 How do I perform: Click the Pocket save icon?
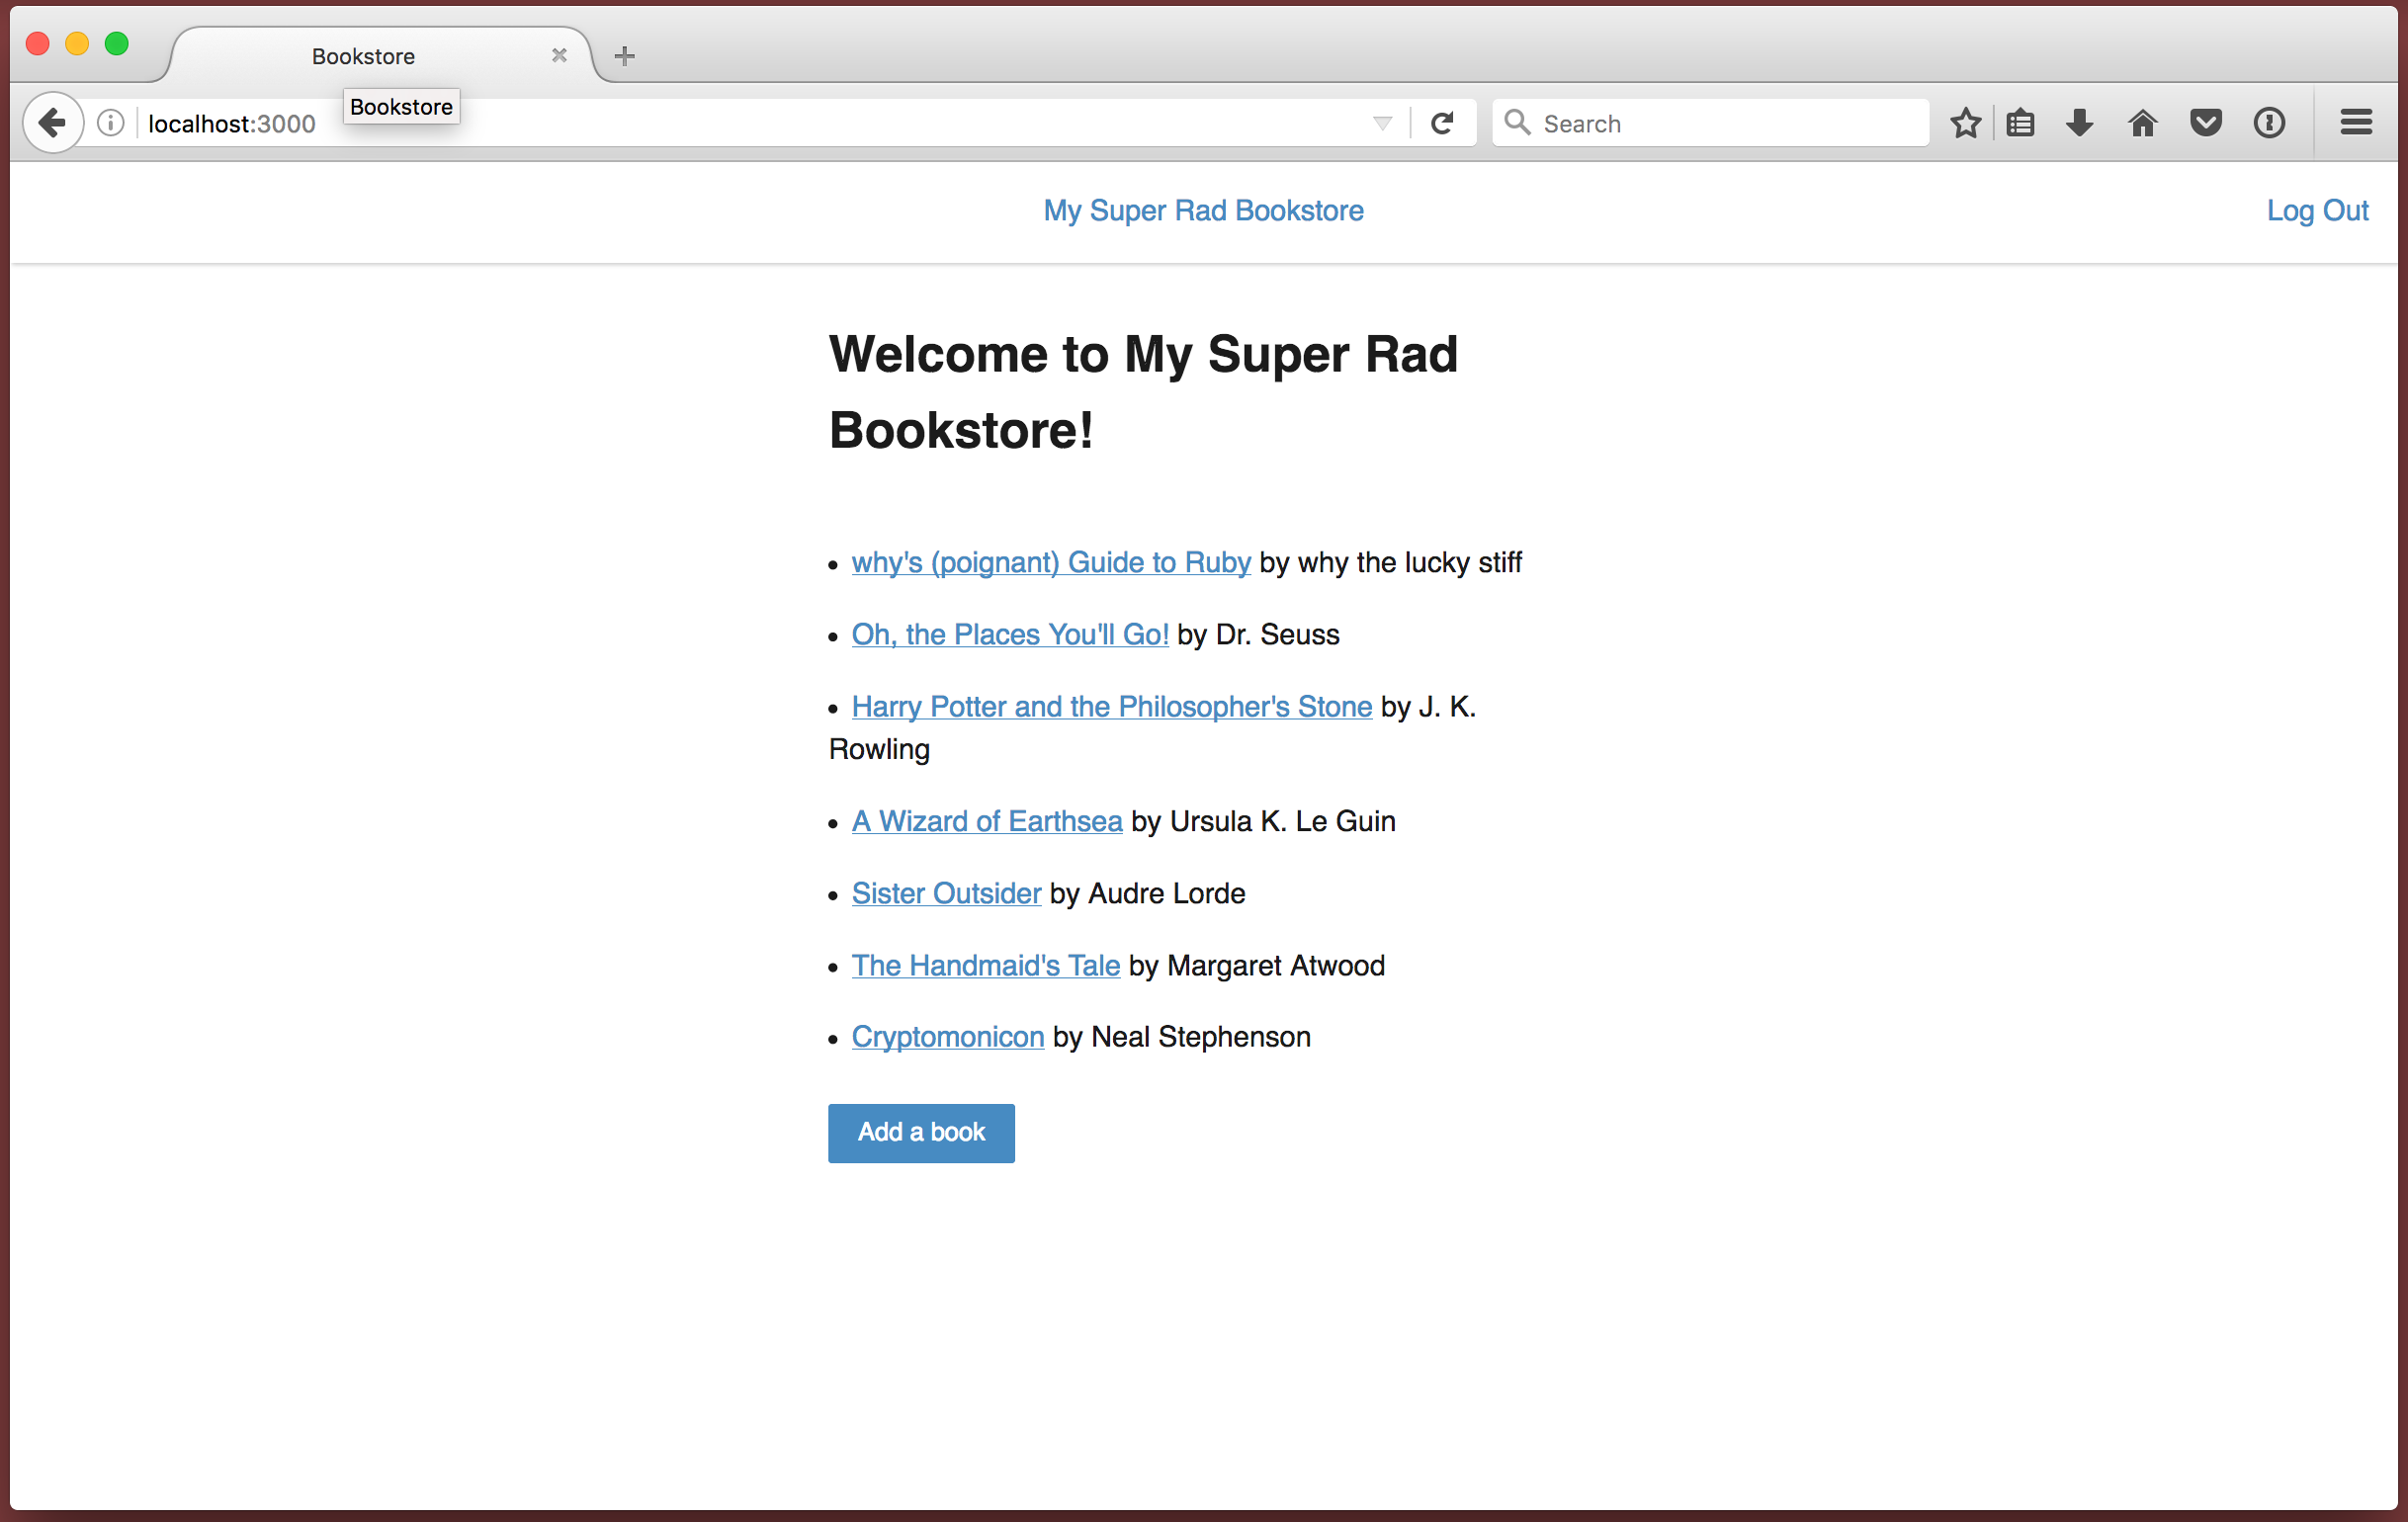2204,121
